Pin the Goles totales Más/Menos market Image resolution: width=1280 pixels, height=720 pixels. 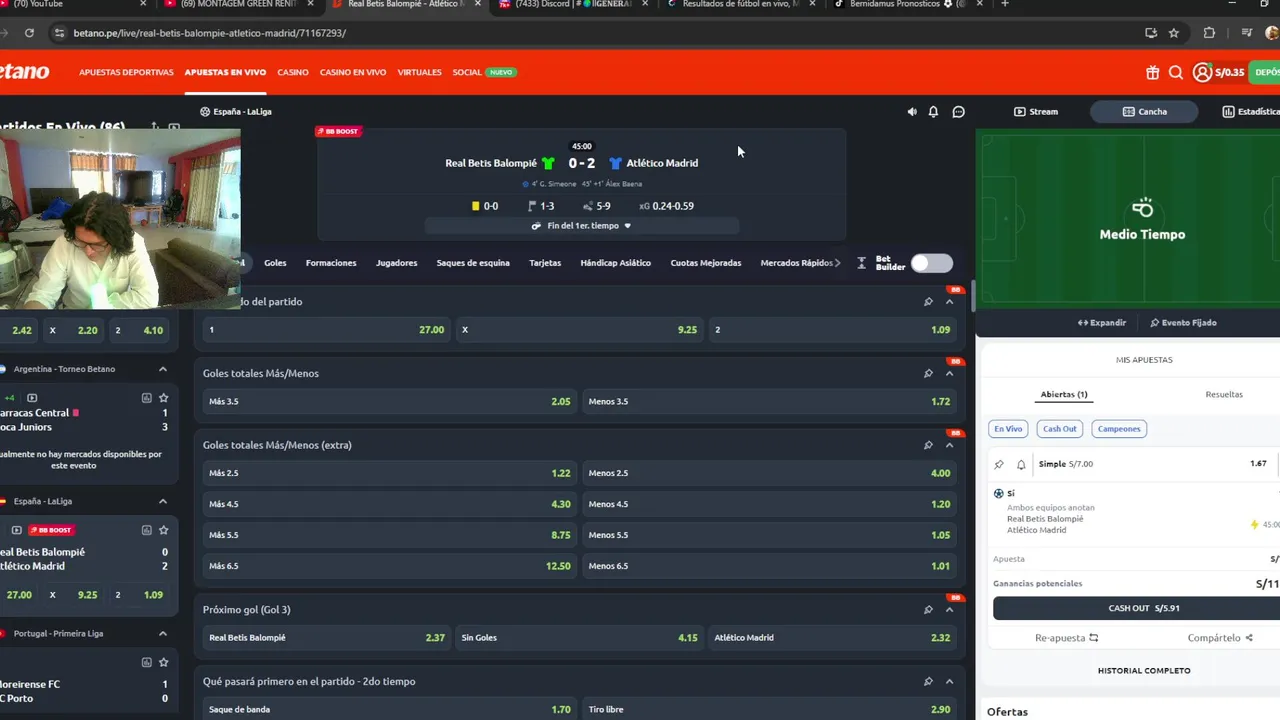(x=928, y=373)
